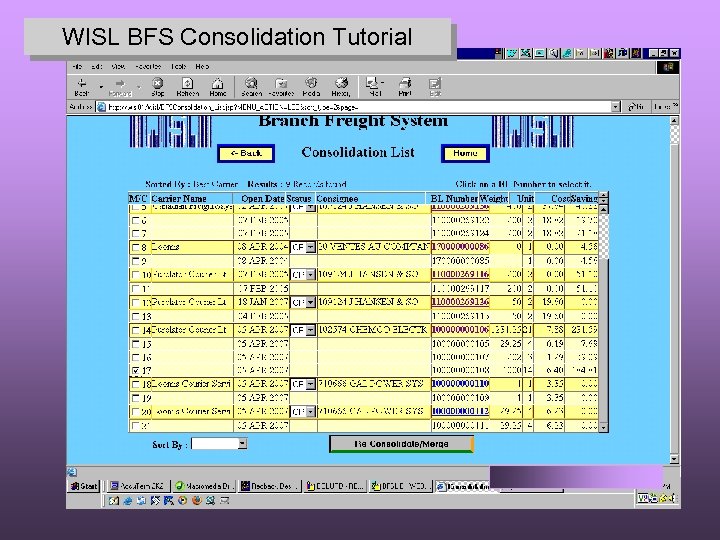This screenshot has height=540, width=720.
Task: Tick the checkbox for row 10
Action: (135, 275)
